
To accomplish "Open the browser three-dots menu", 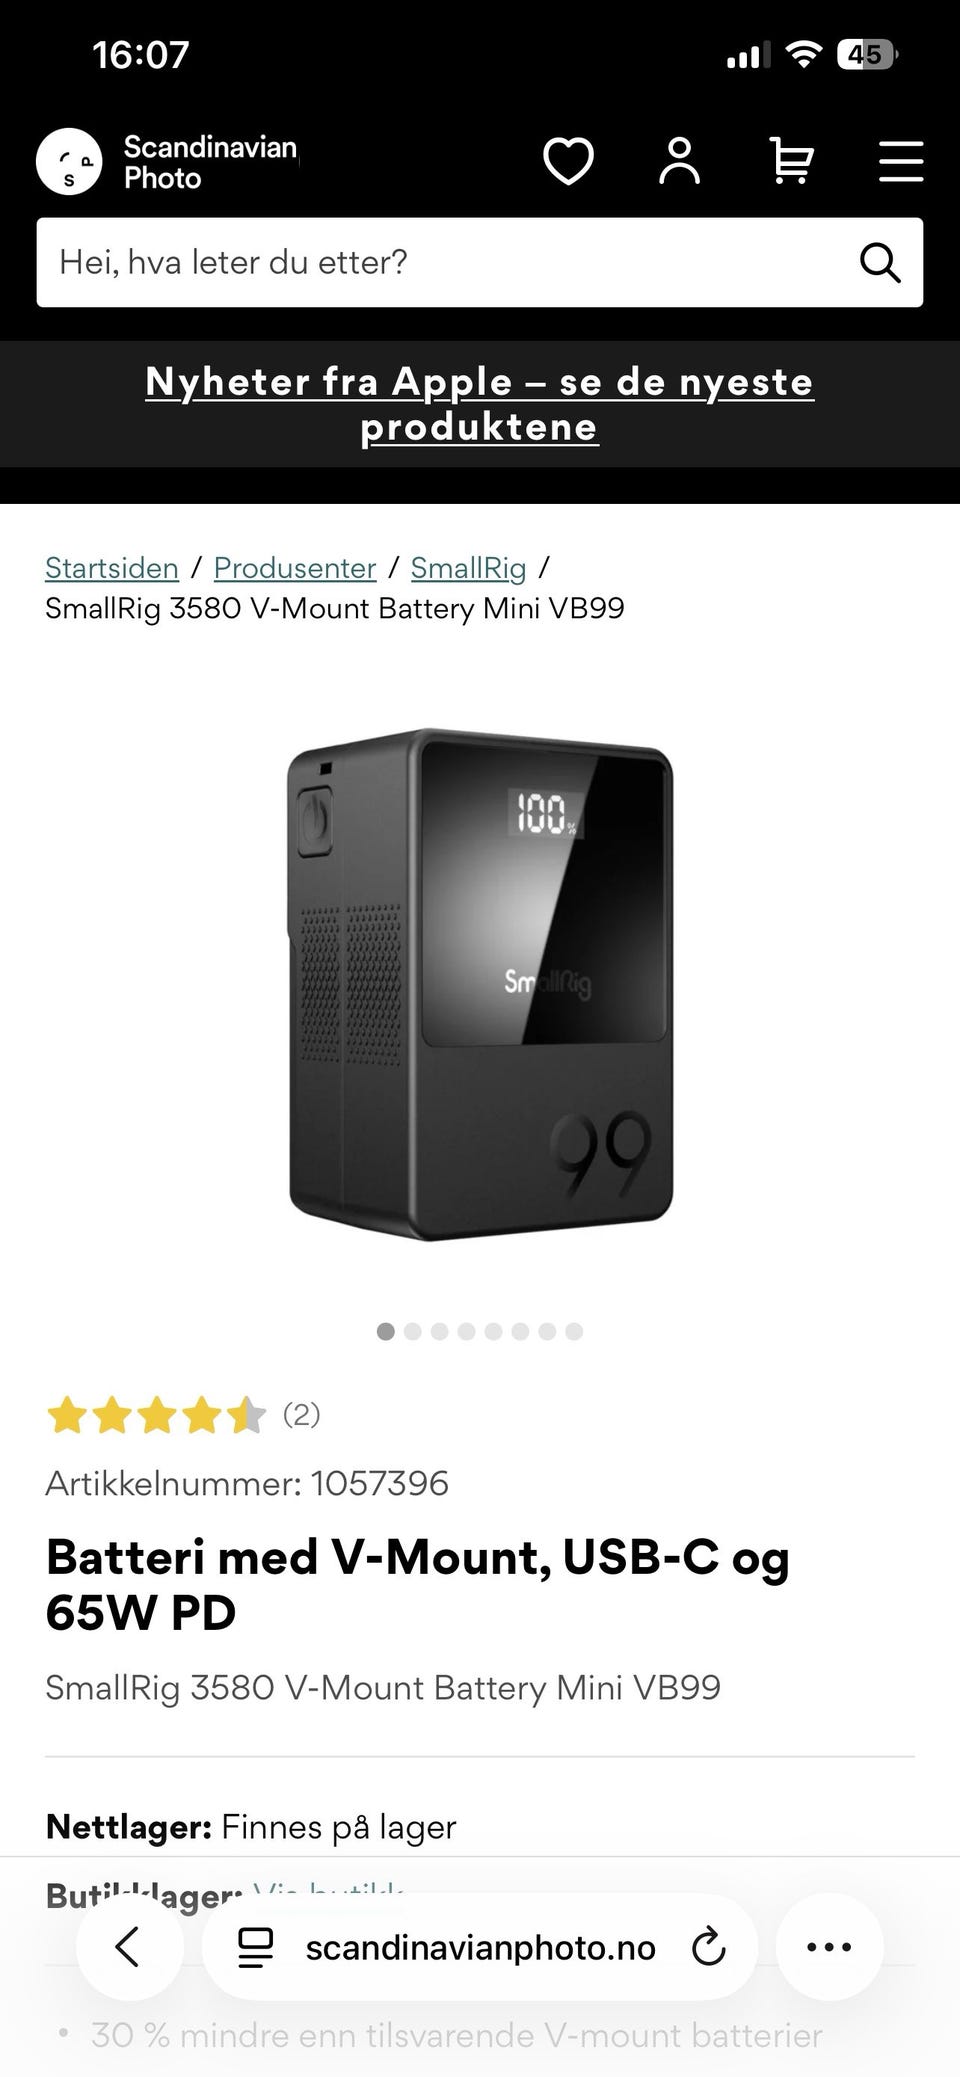I will [829, 1947].
